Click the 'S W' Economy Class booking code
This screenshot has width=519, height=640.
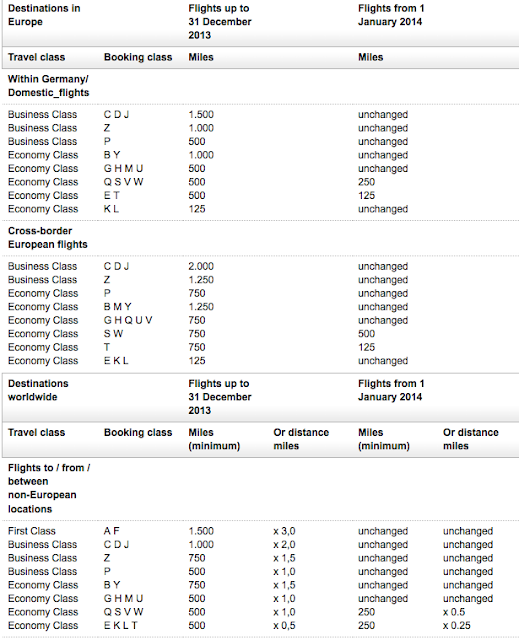coord(113,334)
